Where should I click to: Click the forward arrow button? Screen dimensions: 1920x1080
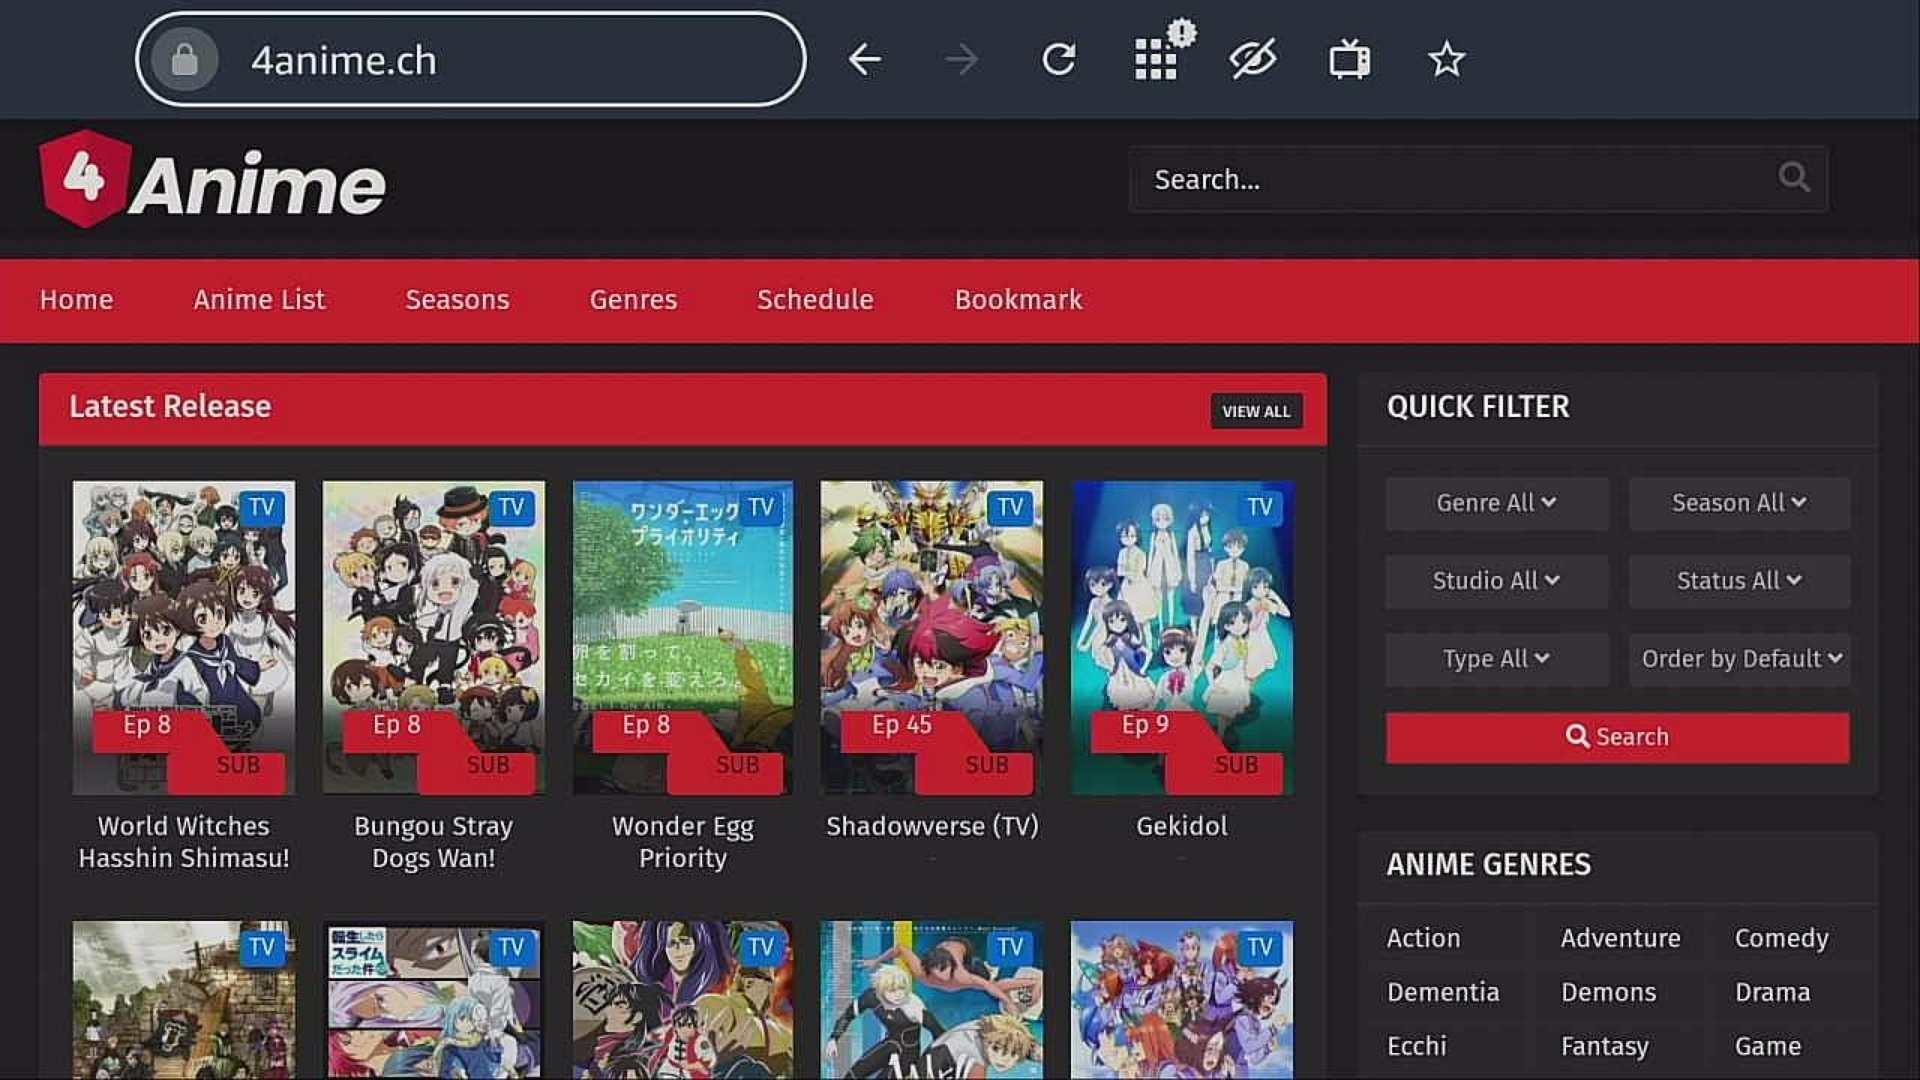click(961, 60)
